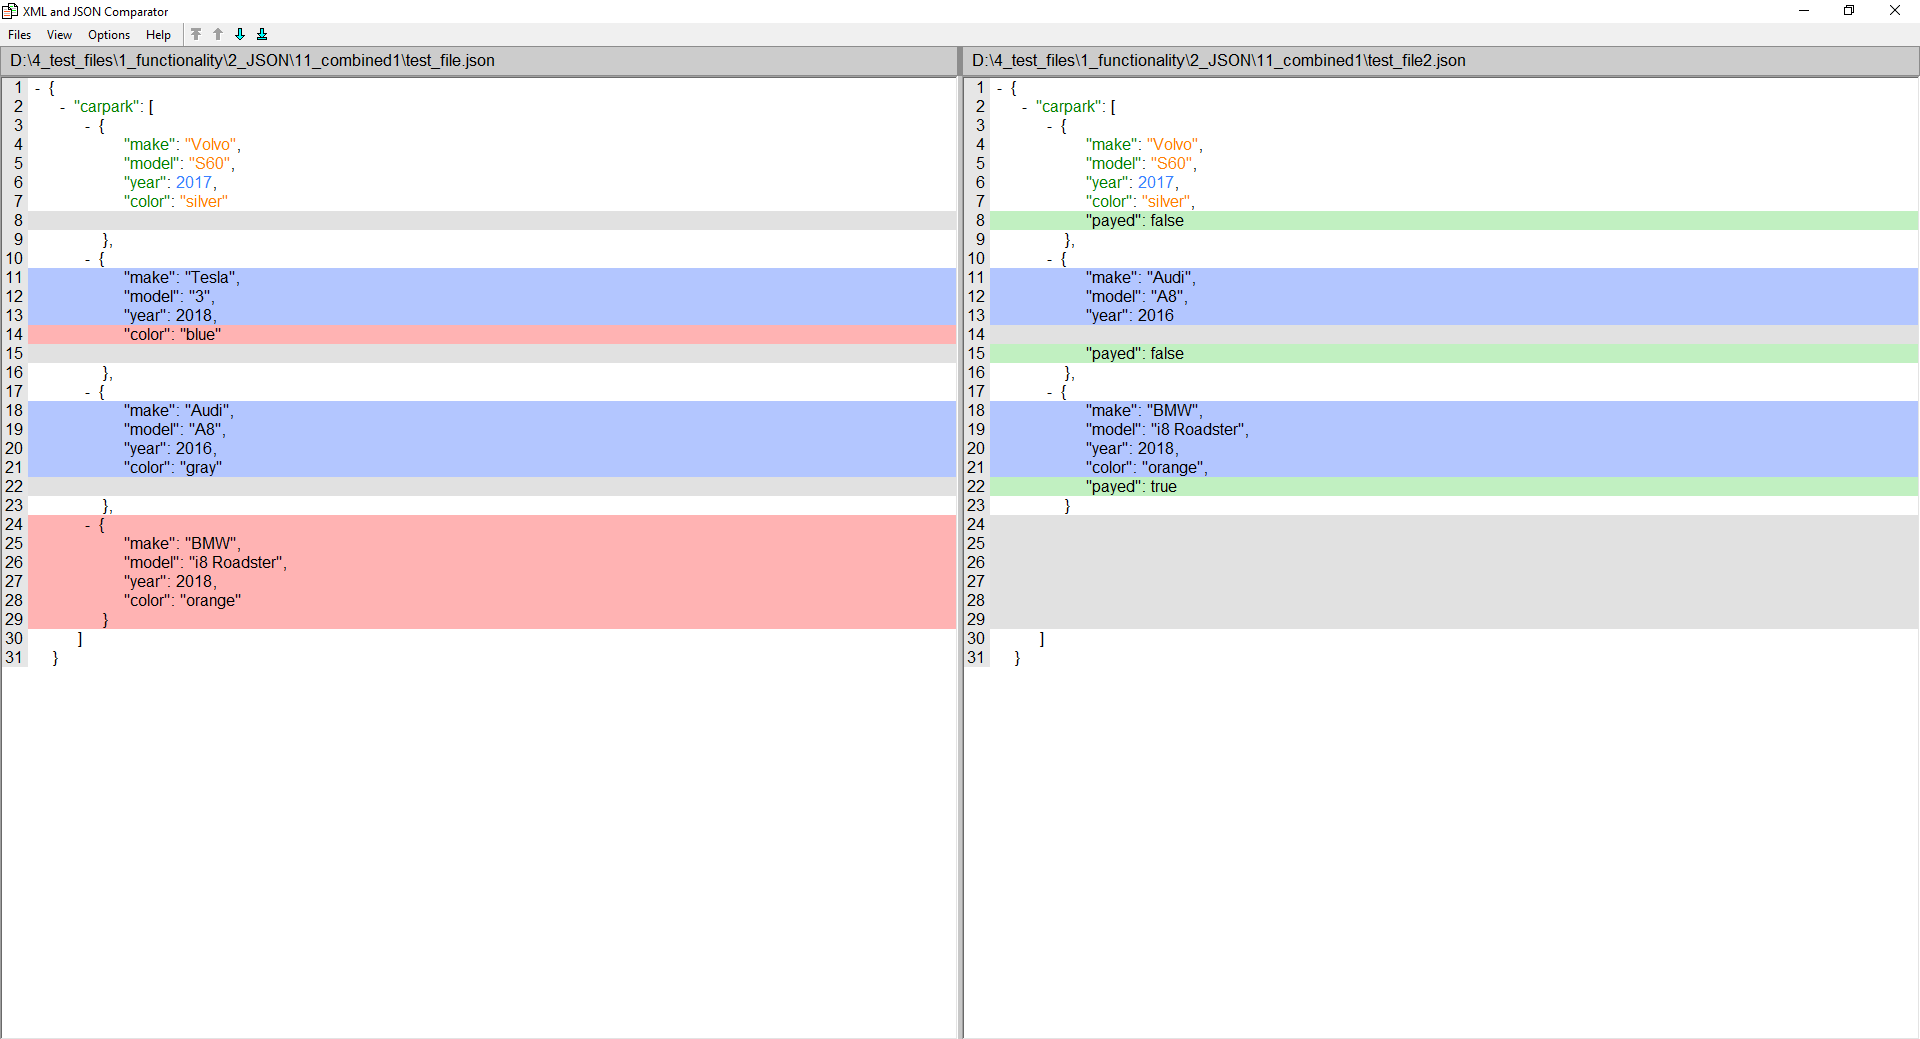This screenshot has width=1920, height=1039.
Task: Open the View menu
Action: [59, 35]
